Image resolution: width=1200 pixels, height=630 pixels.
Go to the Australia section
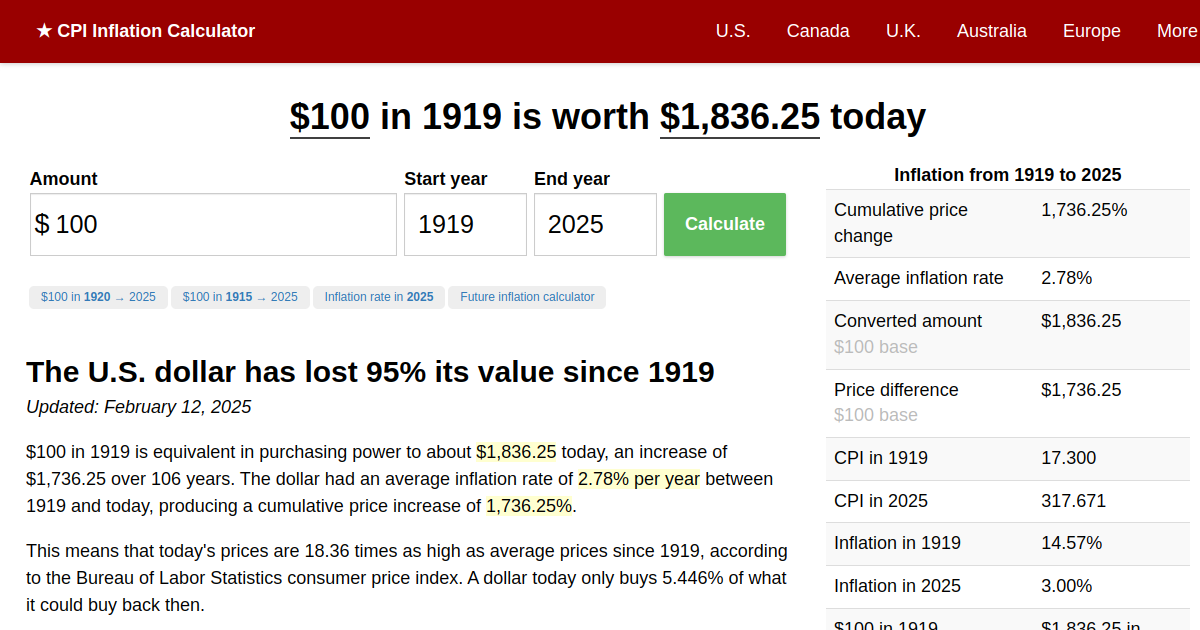991,31
